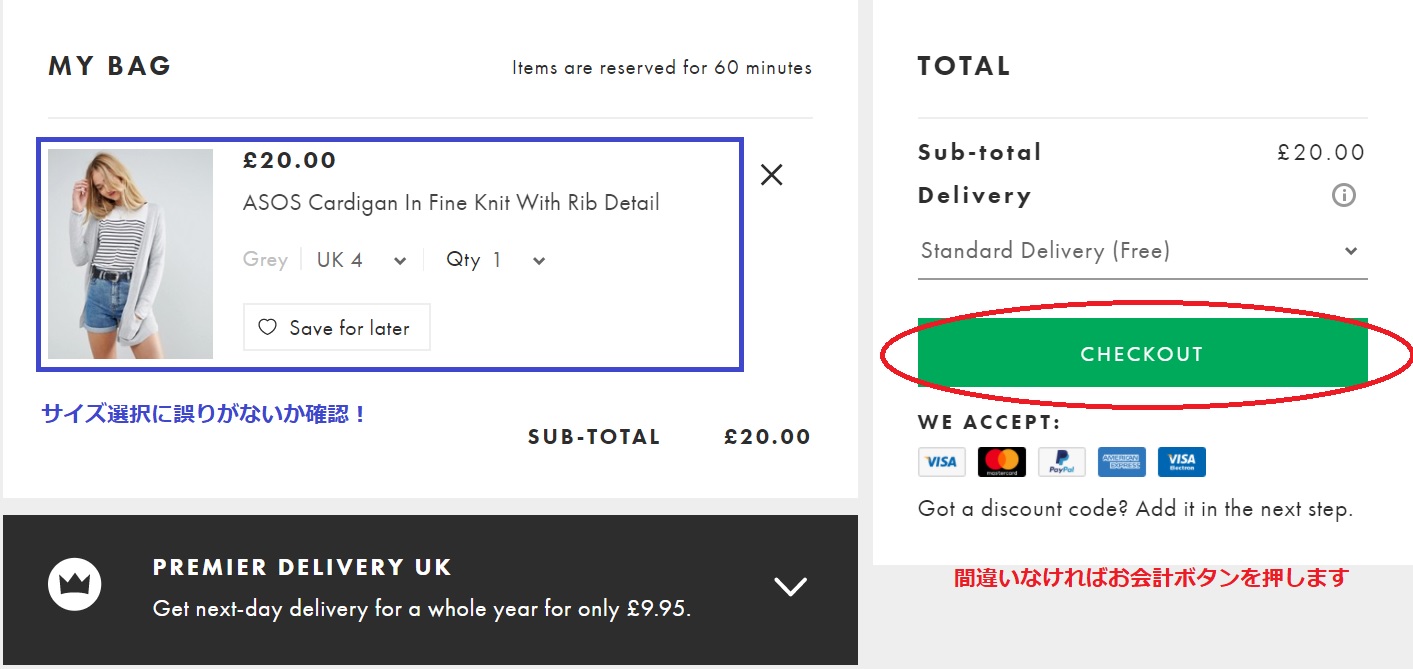Click the Save for later button
The image size is (1413, 669).
tap(337, 327)
